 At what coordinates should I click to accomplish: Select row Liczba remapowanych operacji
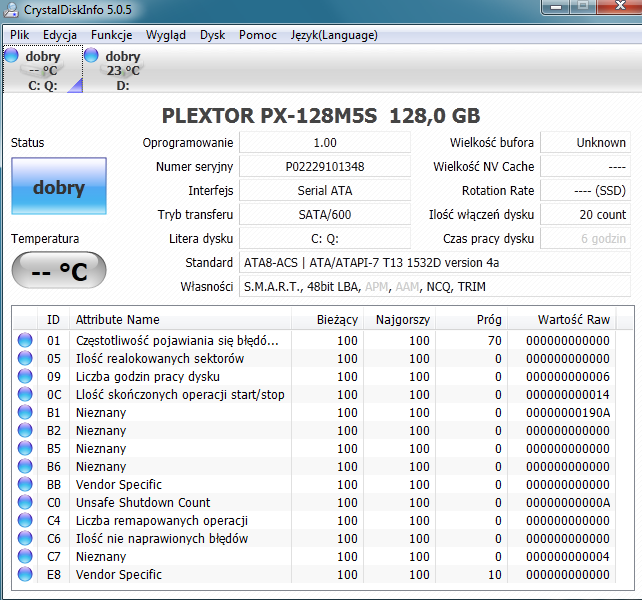click(x=314, y=521)
